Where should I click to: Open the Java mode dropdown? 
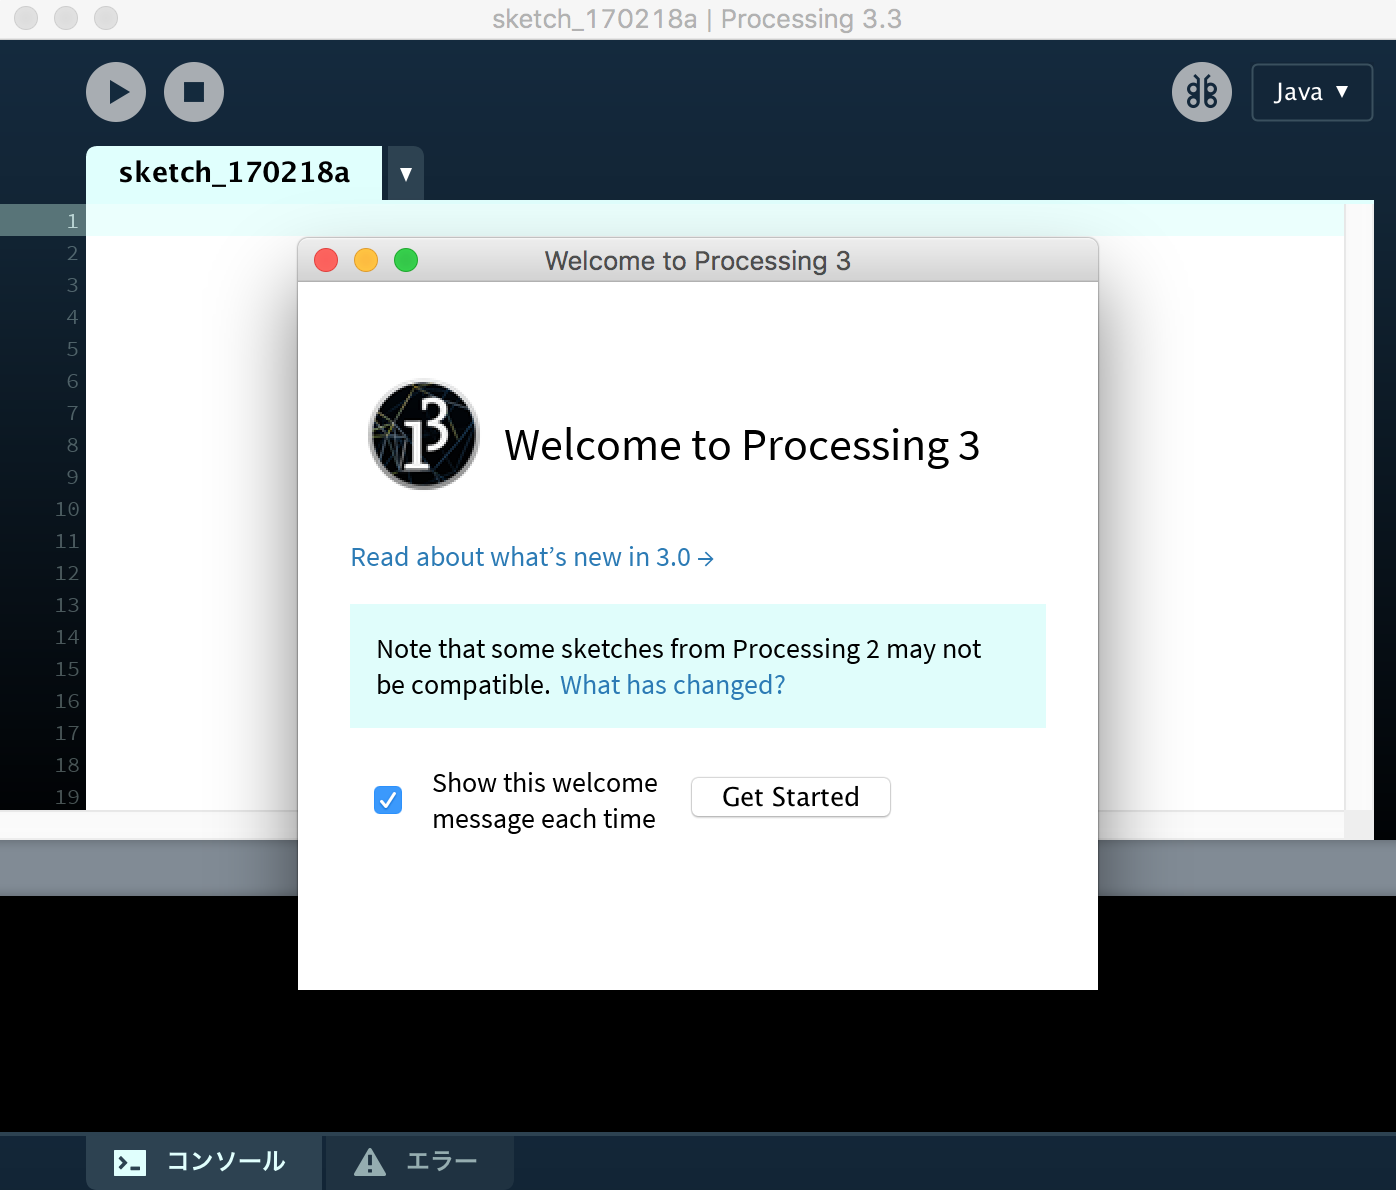click(1312, 92)
